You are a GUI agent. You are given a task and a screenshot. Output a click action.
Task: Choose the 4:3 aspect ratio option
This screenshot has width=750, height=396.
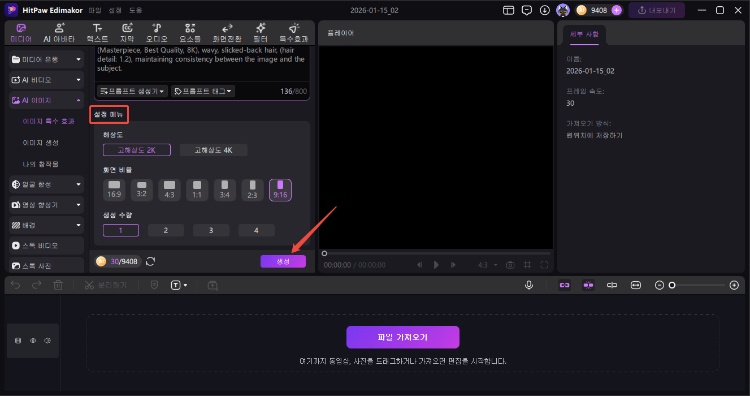tap(169, 189)
